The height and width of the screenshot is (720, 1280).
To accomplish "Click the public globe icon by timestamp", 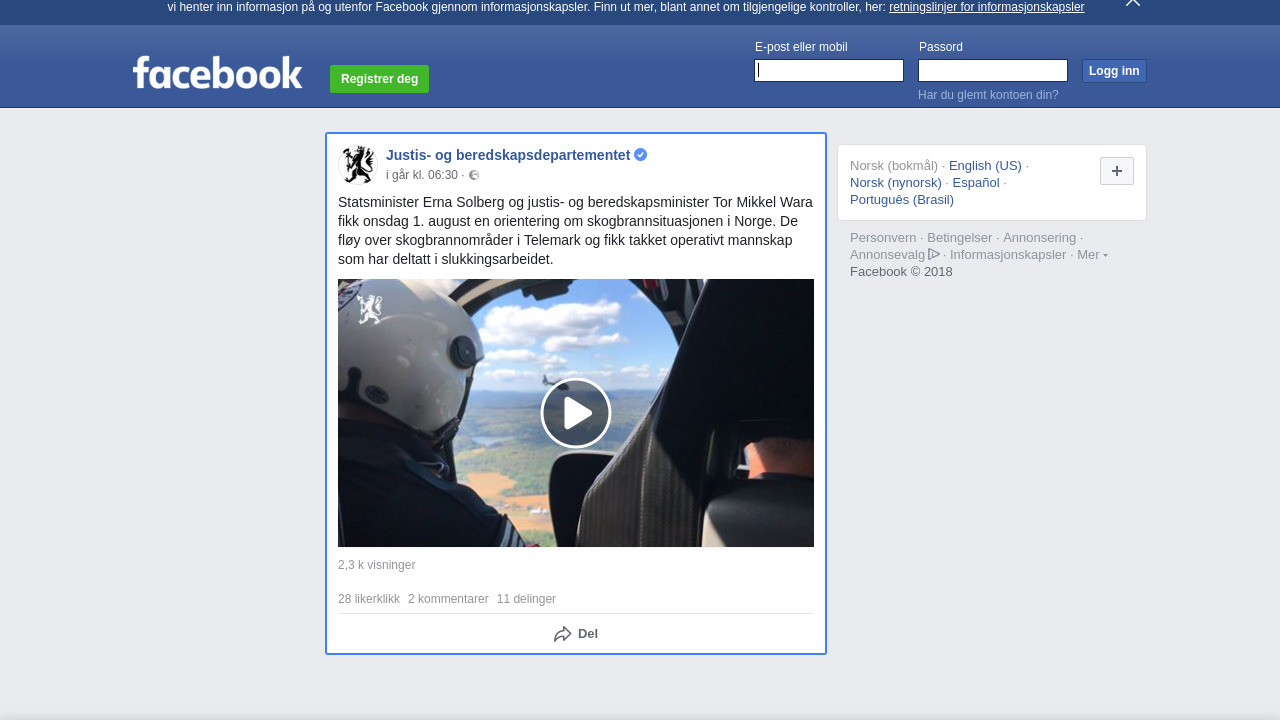I will tap(474, 176).
